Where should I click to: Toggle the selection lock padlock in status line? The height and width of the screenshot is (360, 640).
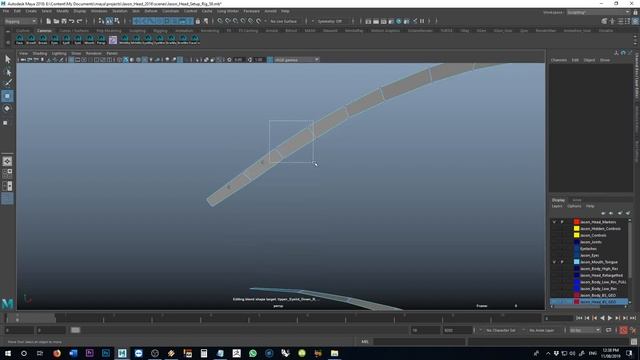[198, 21]
